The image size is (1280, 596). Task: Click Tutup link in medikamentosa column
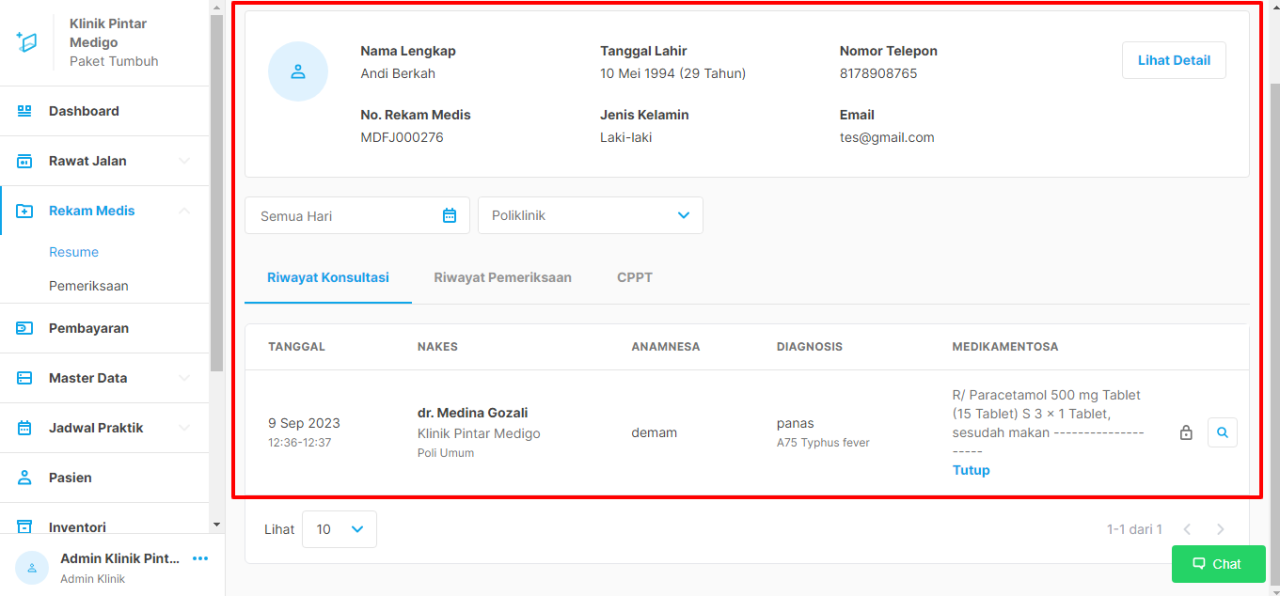click(971, 470)
